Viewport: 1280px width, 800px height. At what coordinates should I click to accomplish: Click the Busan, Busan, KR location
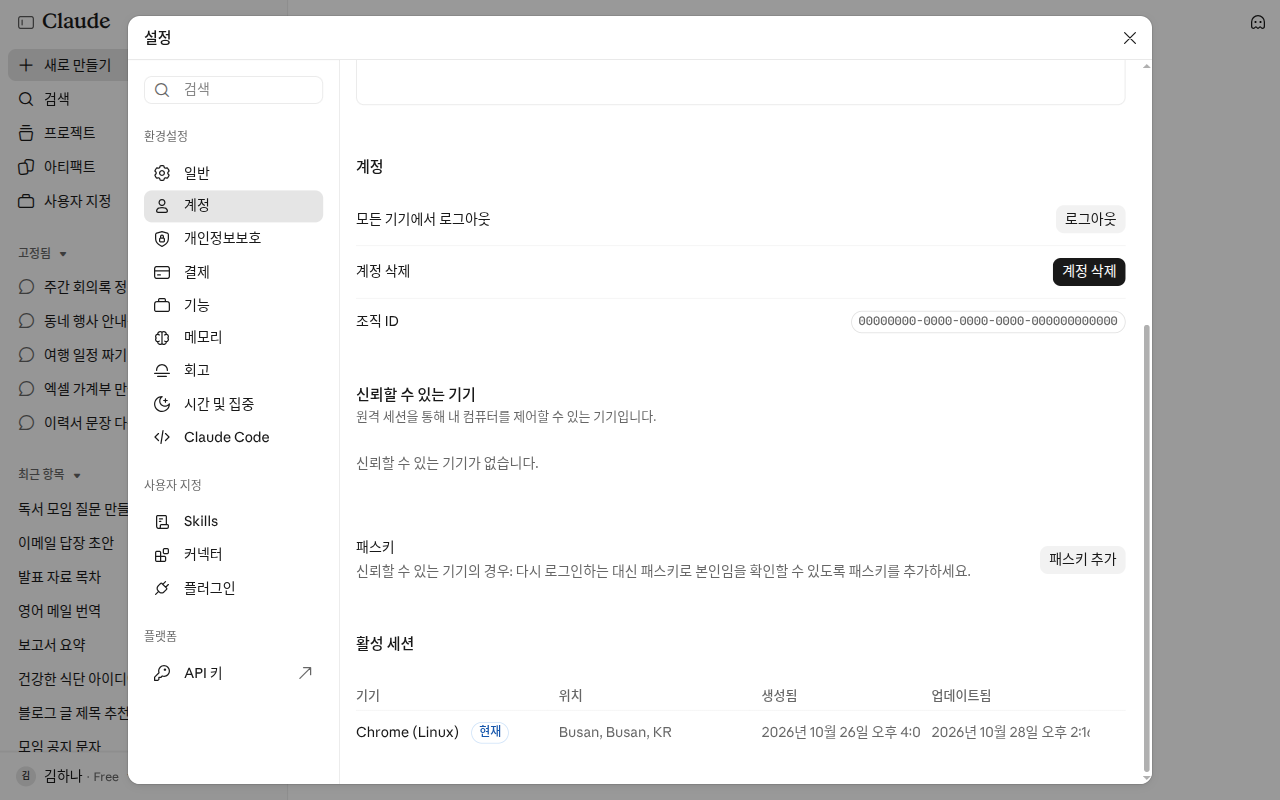point(615,733)
